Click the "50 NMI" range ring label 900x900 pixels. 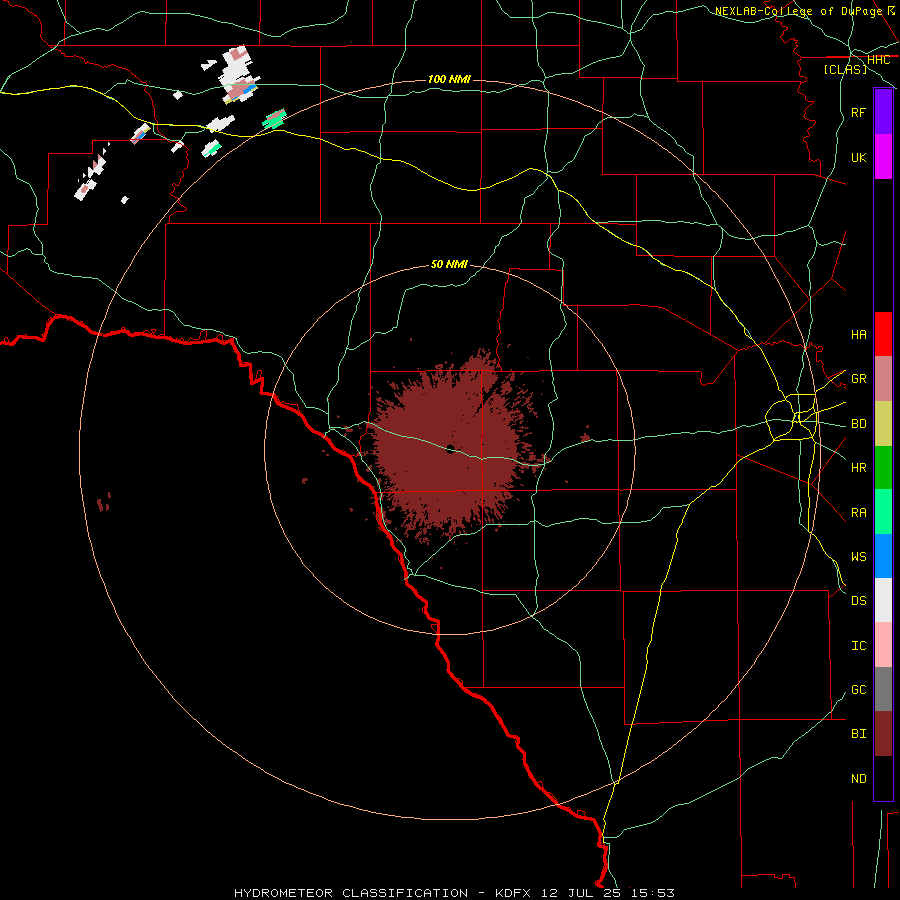tap(449, 264)
